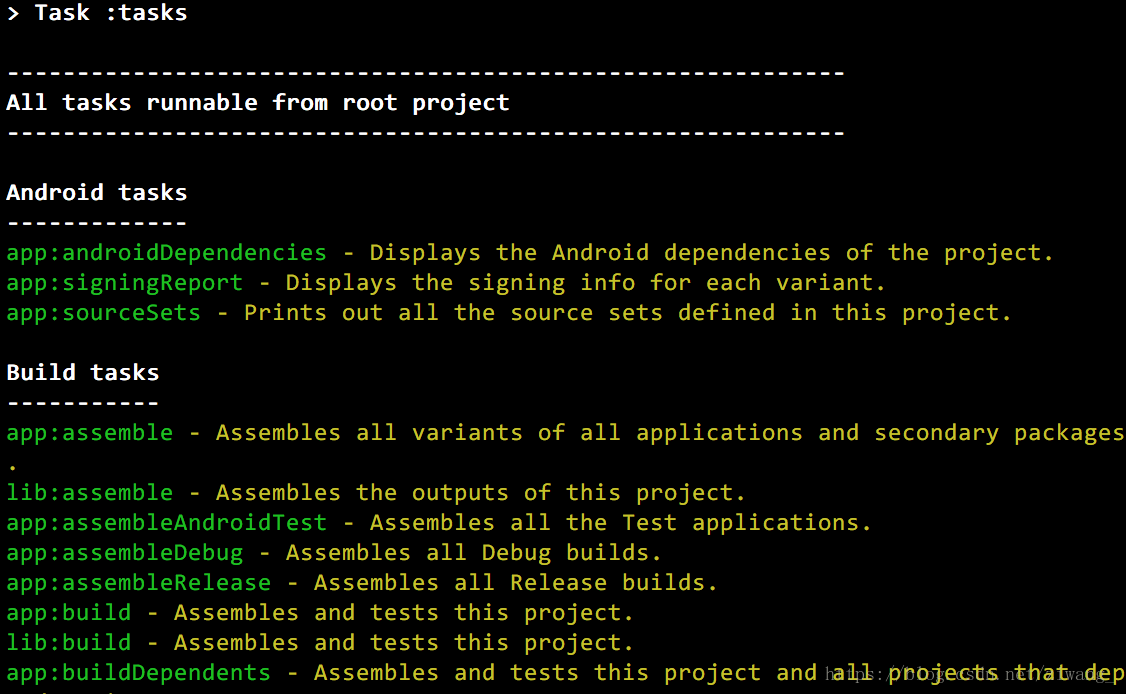
Task: Click 'Assembles all Debug builds.' description
Action: [x=473, y=553]
